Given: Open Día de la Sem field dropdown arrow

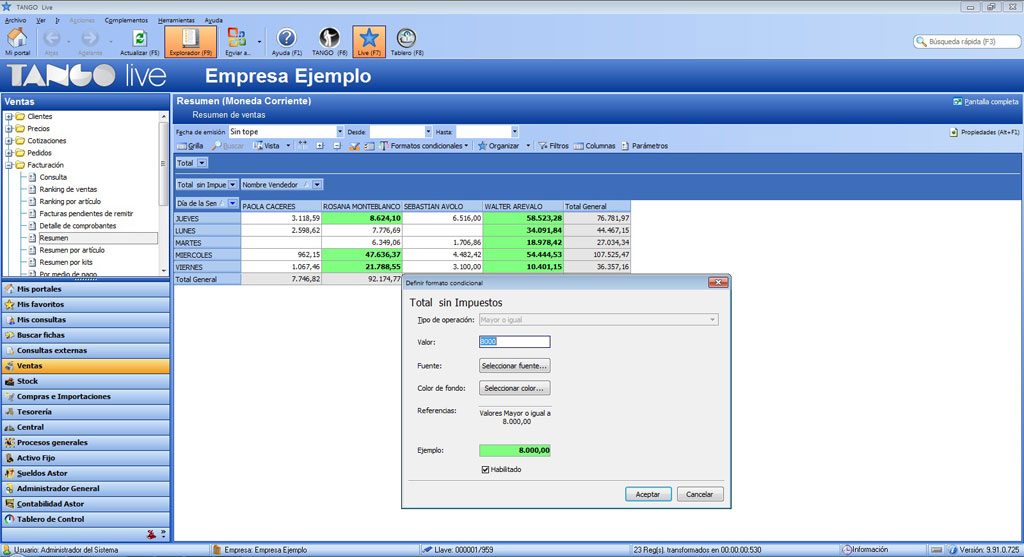Looking at the screenshot, I should point(232,204).
